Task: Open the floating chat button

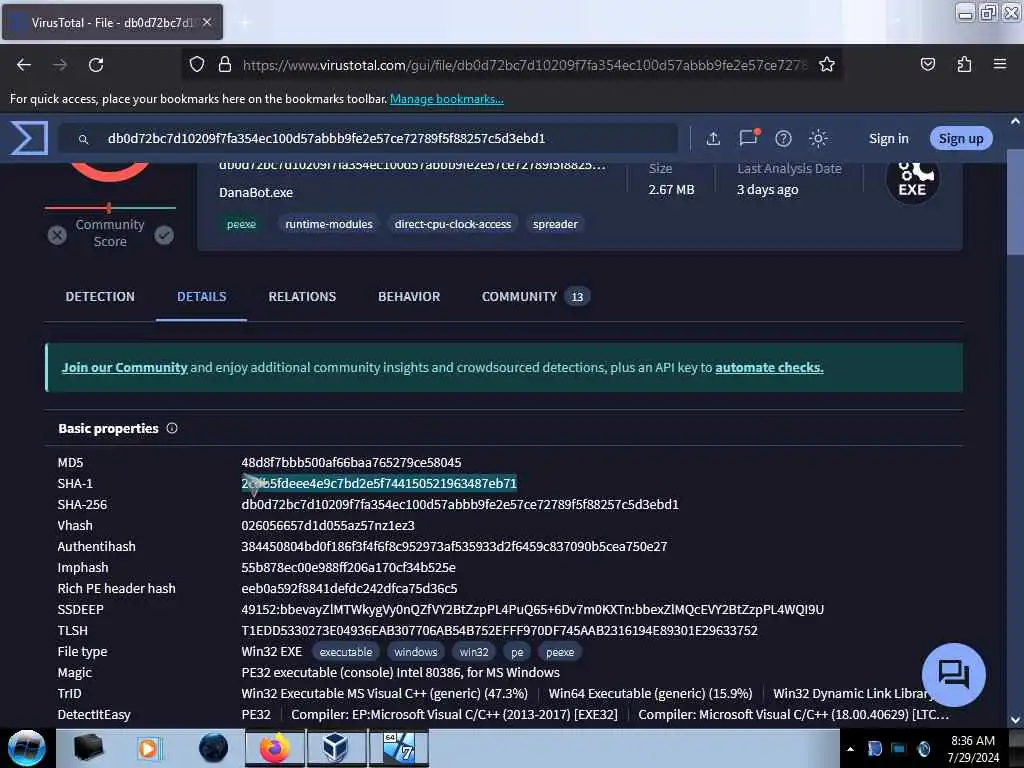Action: (x=953, y=675)
